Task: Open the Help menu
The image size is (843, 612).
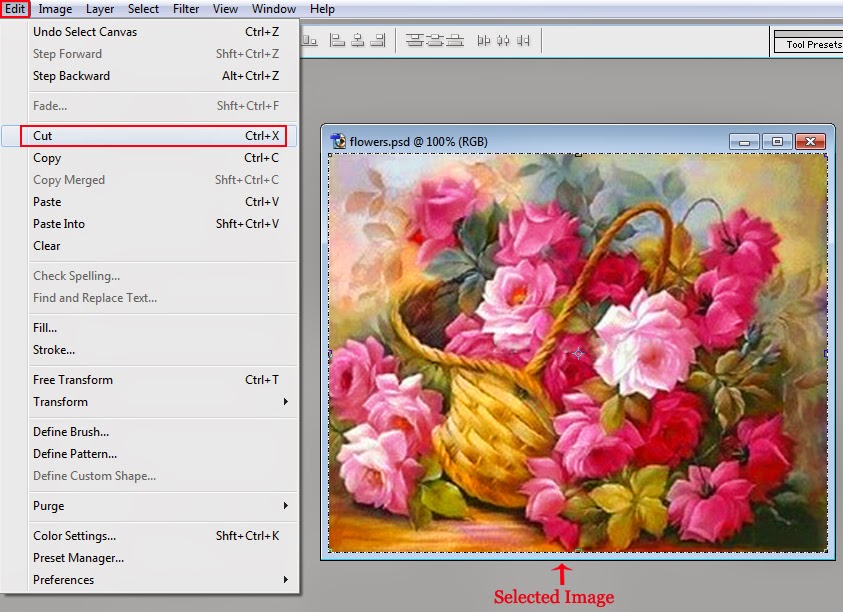Action: (x=322, y=9)
